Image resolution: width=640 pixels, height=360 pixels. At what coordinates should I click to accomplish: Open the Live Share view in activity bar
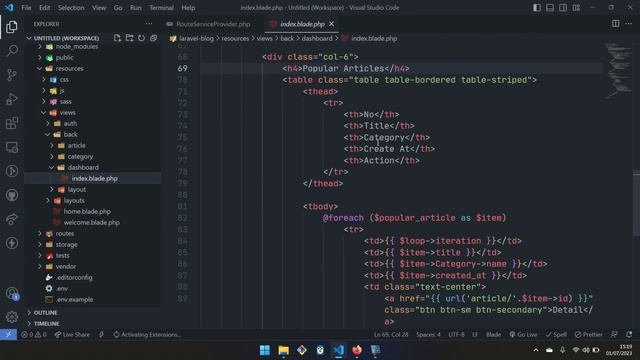point(12,219)
